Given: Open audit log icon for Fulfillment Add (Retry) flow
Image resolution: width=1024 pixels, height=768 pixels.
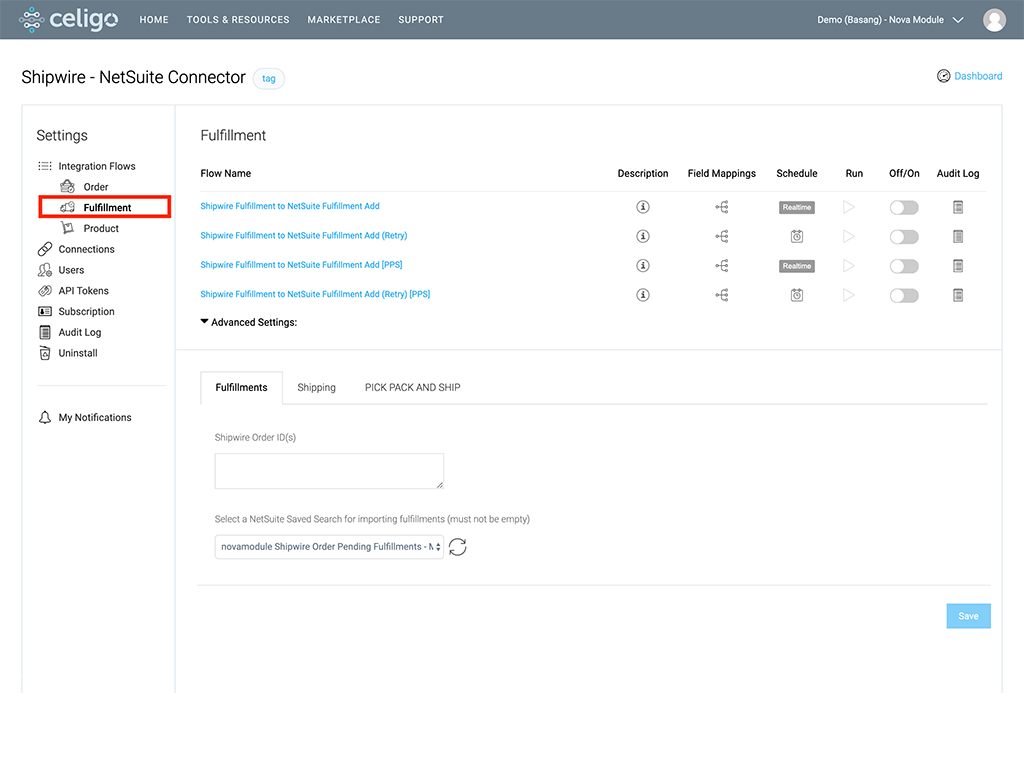Looking at the screenshot, I should [958, 236].
